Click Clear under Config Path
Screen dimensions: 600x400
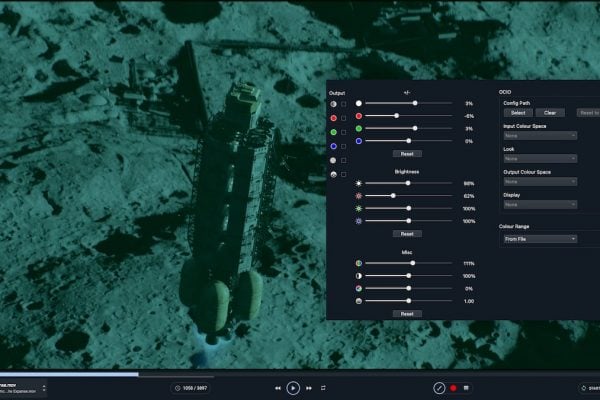tap(550, 113)
